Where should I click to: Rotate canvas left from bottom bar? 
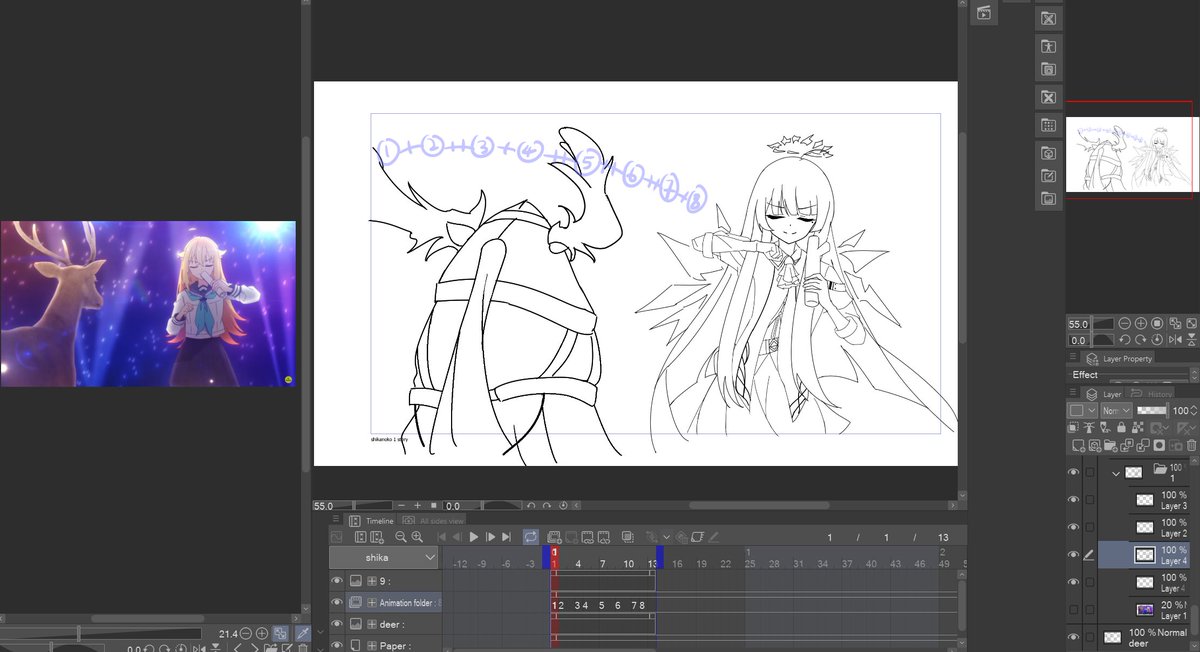click(x=532, y=506)
